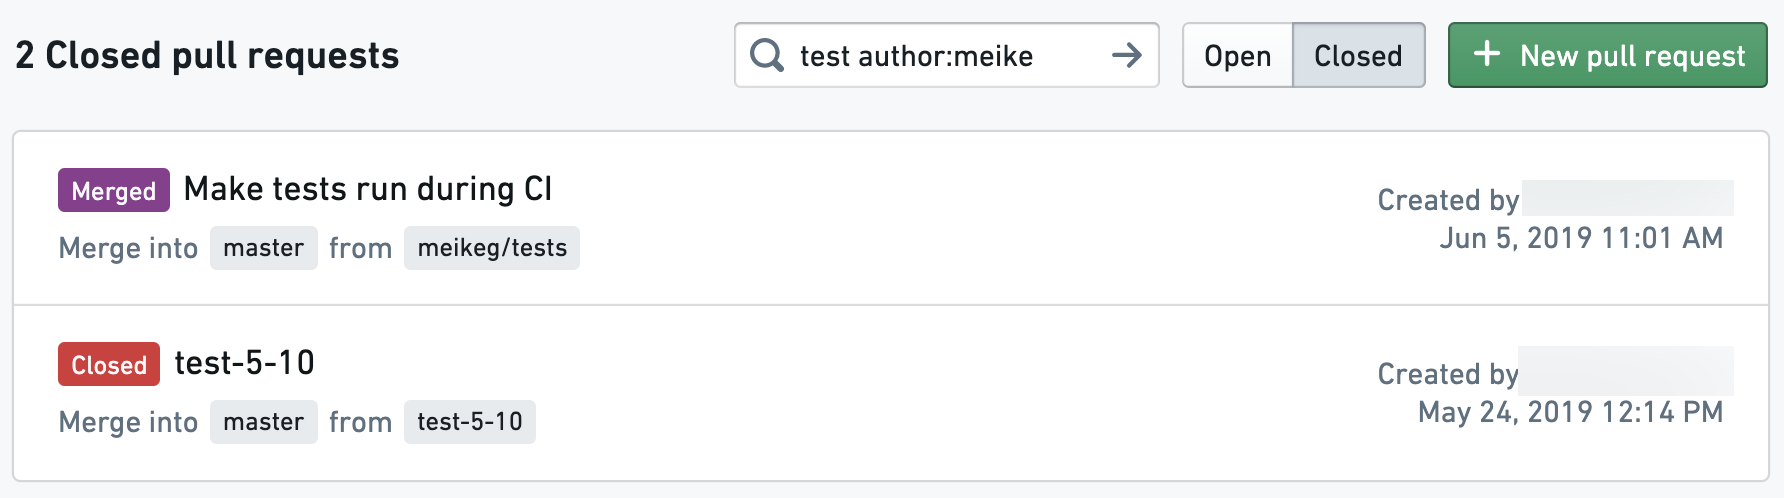Click master branch tag in first pull request
Viewport: 1784px width, 498px height.
pos(264,248)
